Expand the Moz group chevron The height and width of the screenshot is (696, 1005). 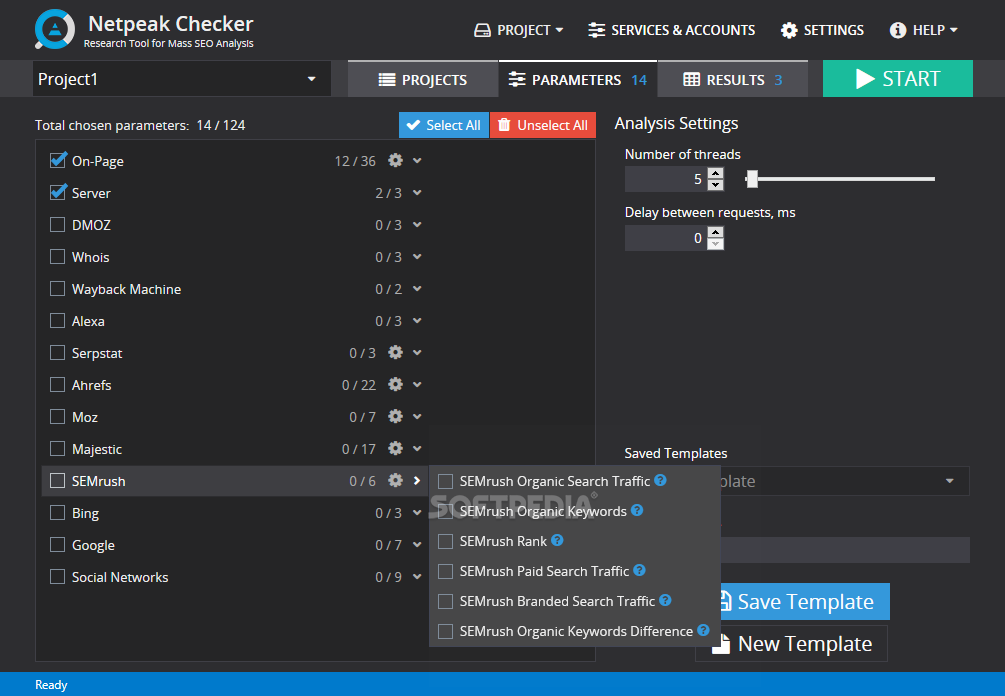coord(417,417)
